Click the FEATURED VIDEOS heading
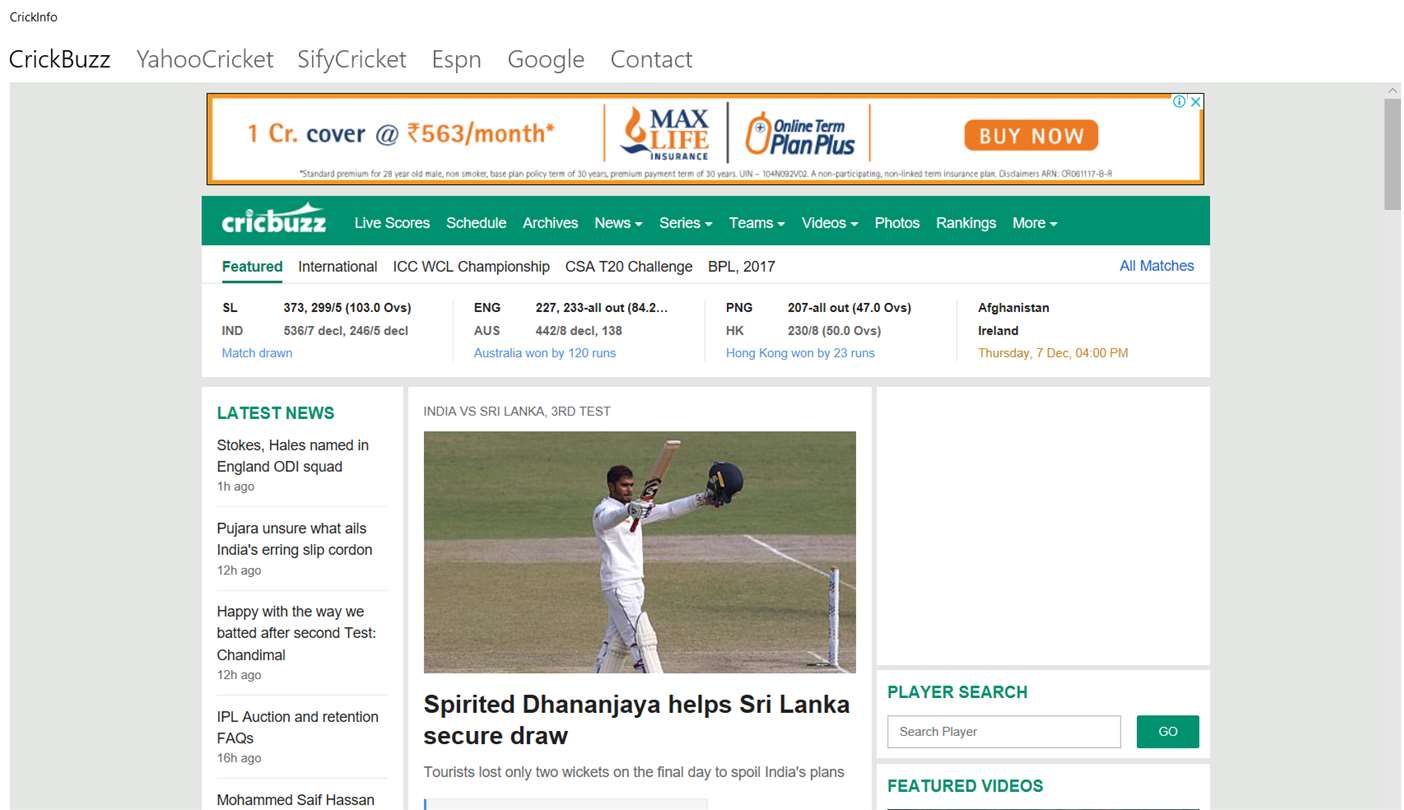 [965, 786]
